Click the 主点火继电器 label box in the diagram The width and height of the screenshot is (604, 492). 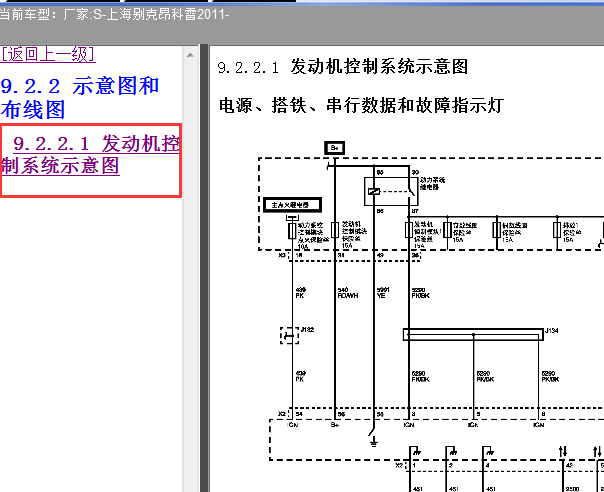(x=292, y=205)
